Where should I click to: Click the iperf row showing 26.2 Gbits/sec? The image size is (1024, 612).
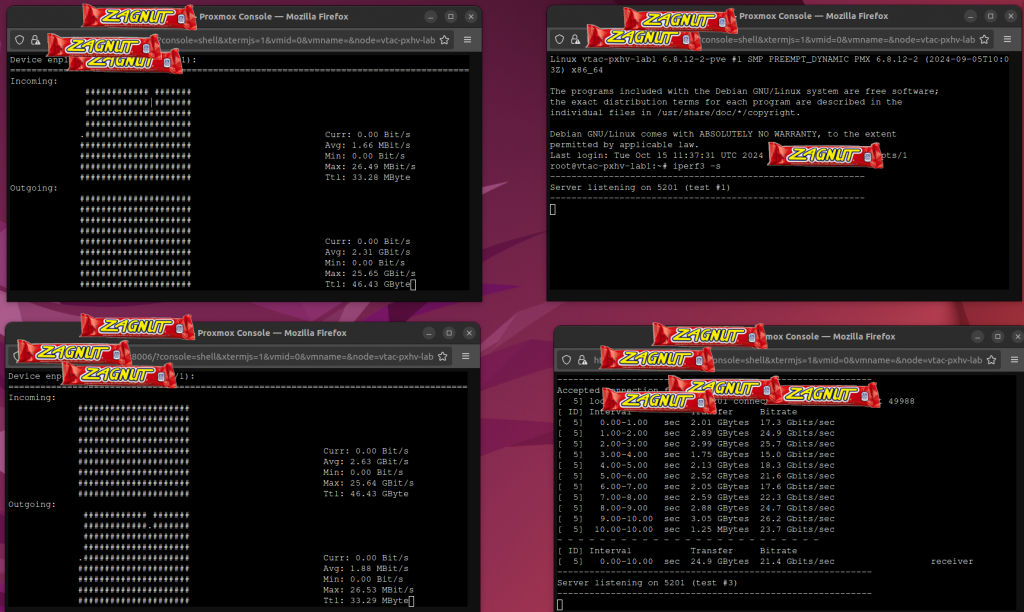point(696,519)
